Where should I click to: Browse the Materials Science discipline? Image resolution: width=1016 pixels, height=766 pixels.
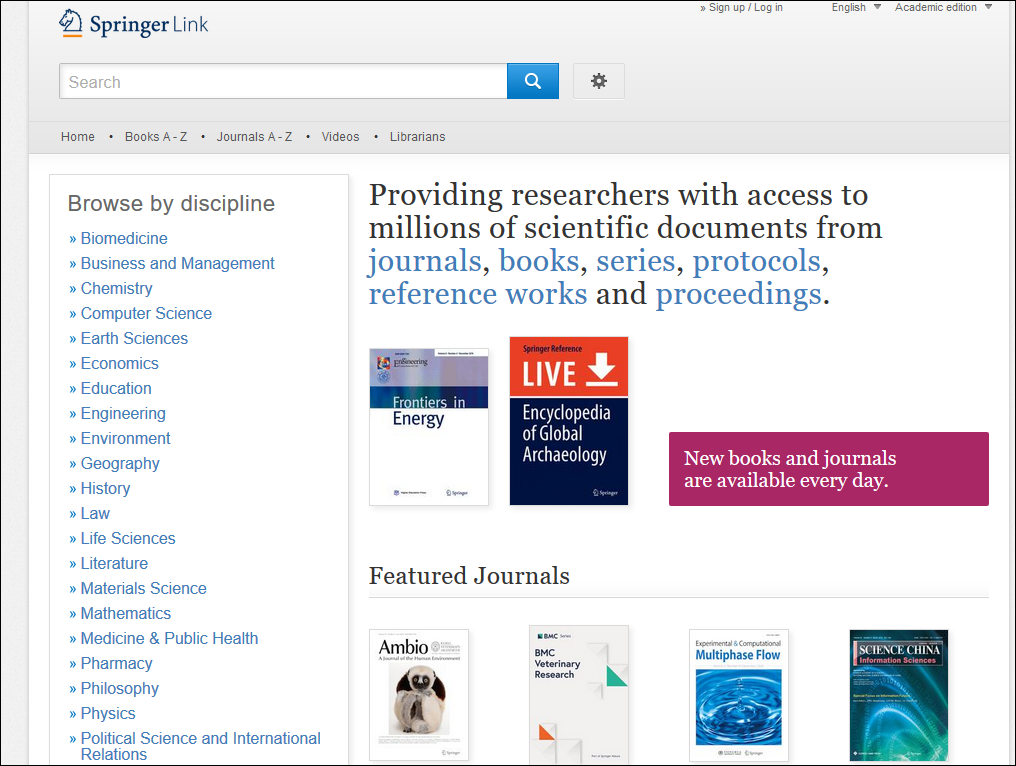[143, 588]
